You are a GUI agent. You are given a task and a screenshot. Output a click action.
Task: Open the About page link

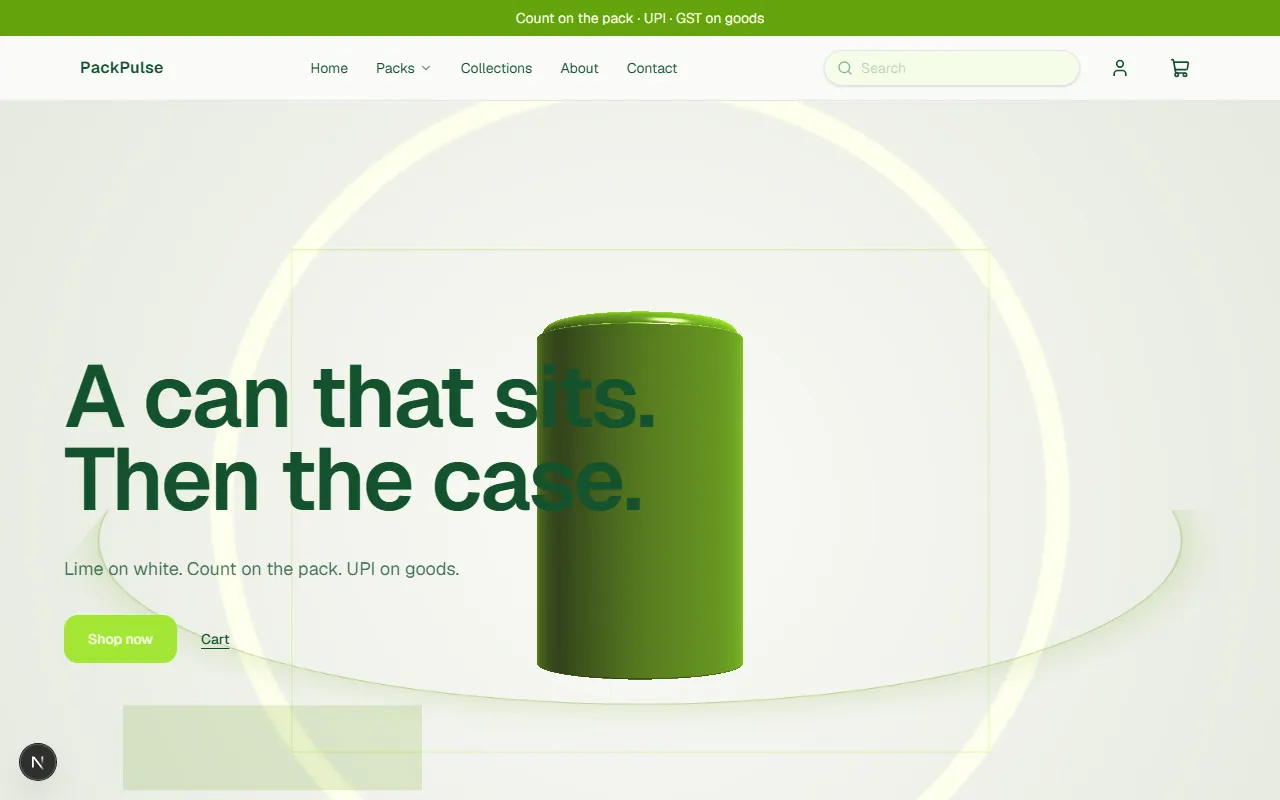coord(579,68)
